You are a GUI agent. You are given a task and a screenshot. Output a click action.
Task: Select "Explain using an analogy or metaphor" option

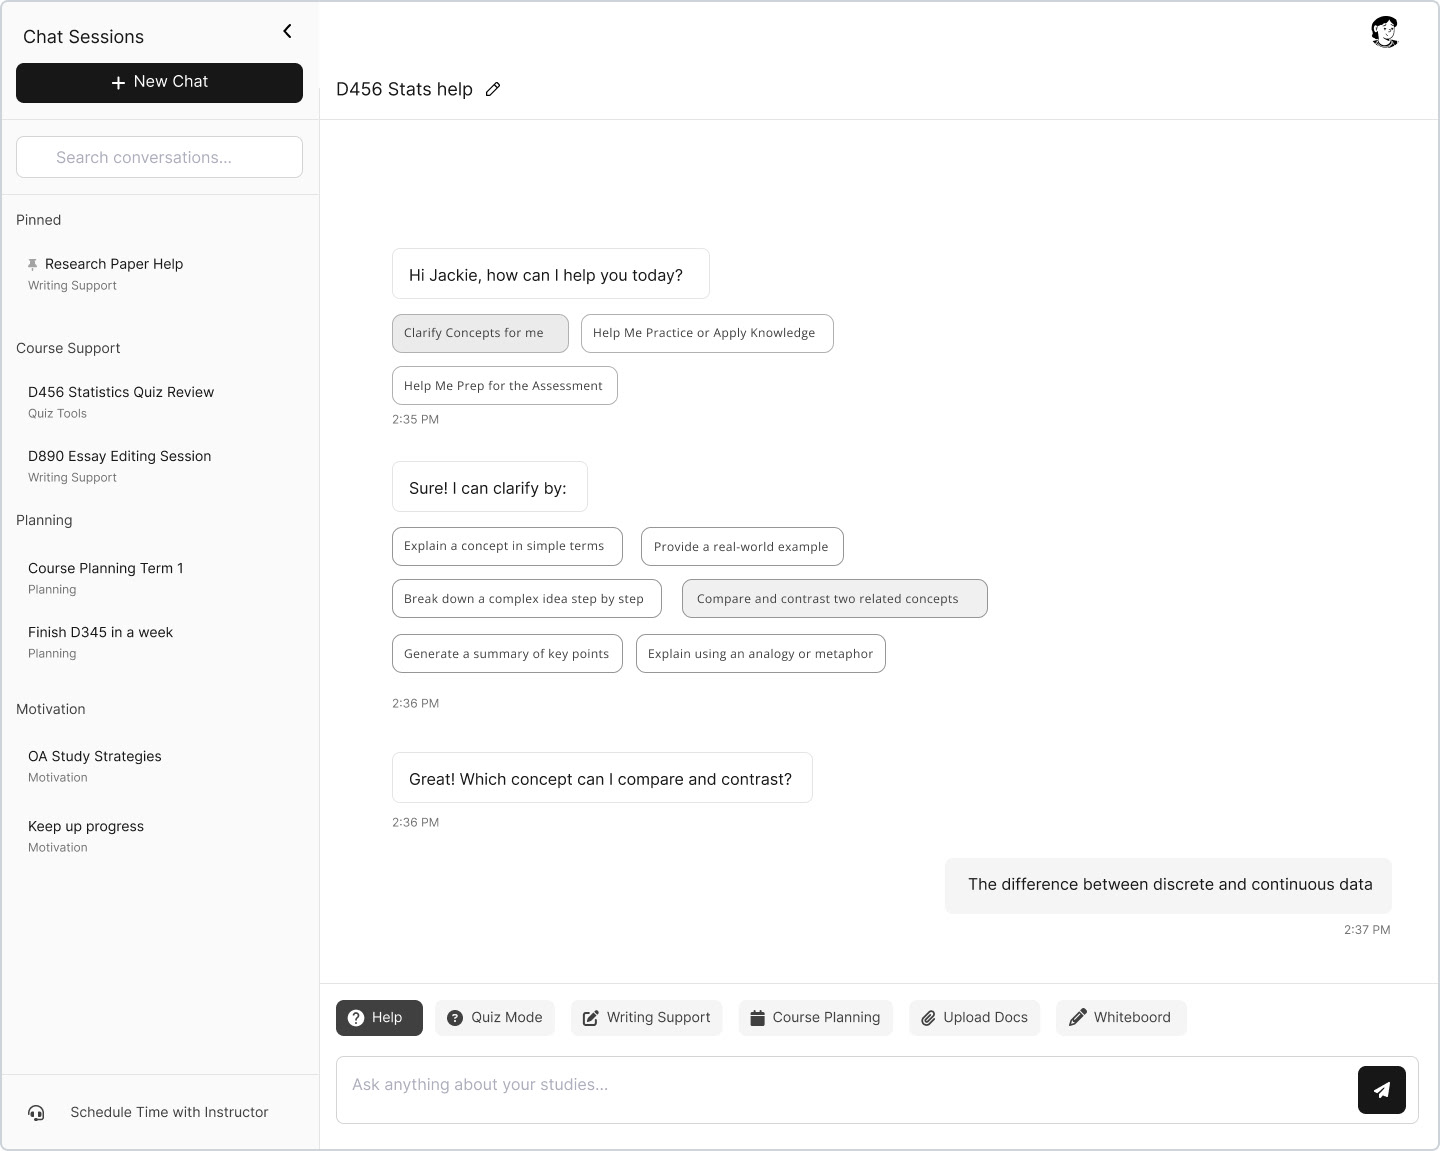click(x=760, y=654)
